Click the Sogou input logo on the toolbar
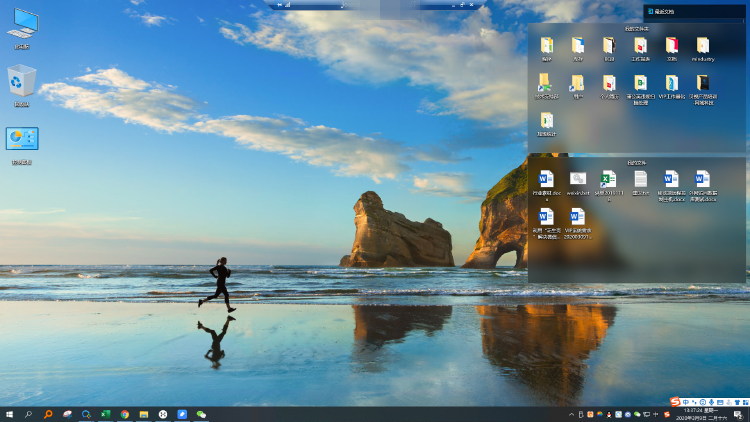 pyautogui.click(x=675, y=402)
